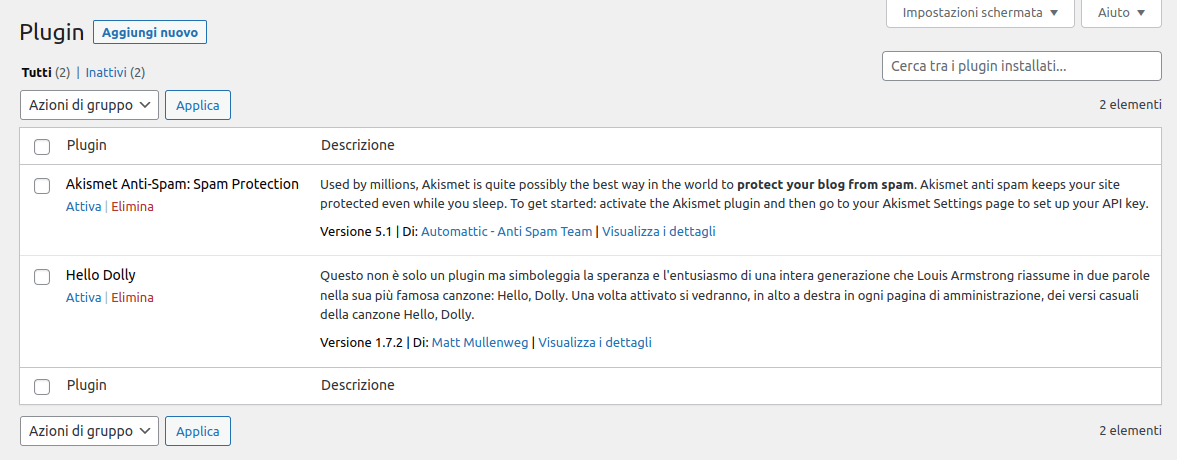Delete Hello Dolly using Elimina link
This screenshot has height=460, width=1177.
point(132,298)
